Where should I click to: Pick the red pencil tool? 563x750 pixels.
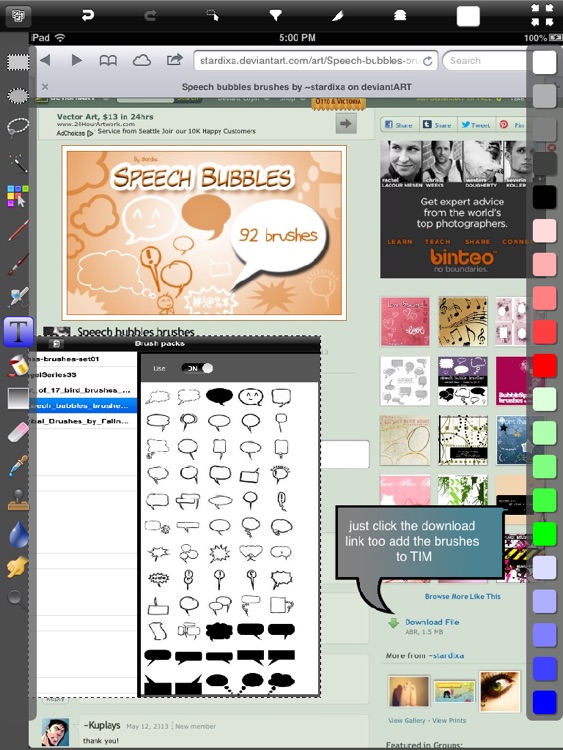[x=18, y=231]
